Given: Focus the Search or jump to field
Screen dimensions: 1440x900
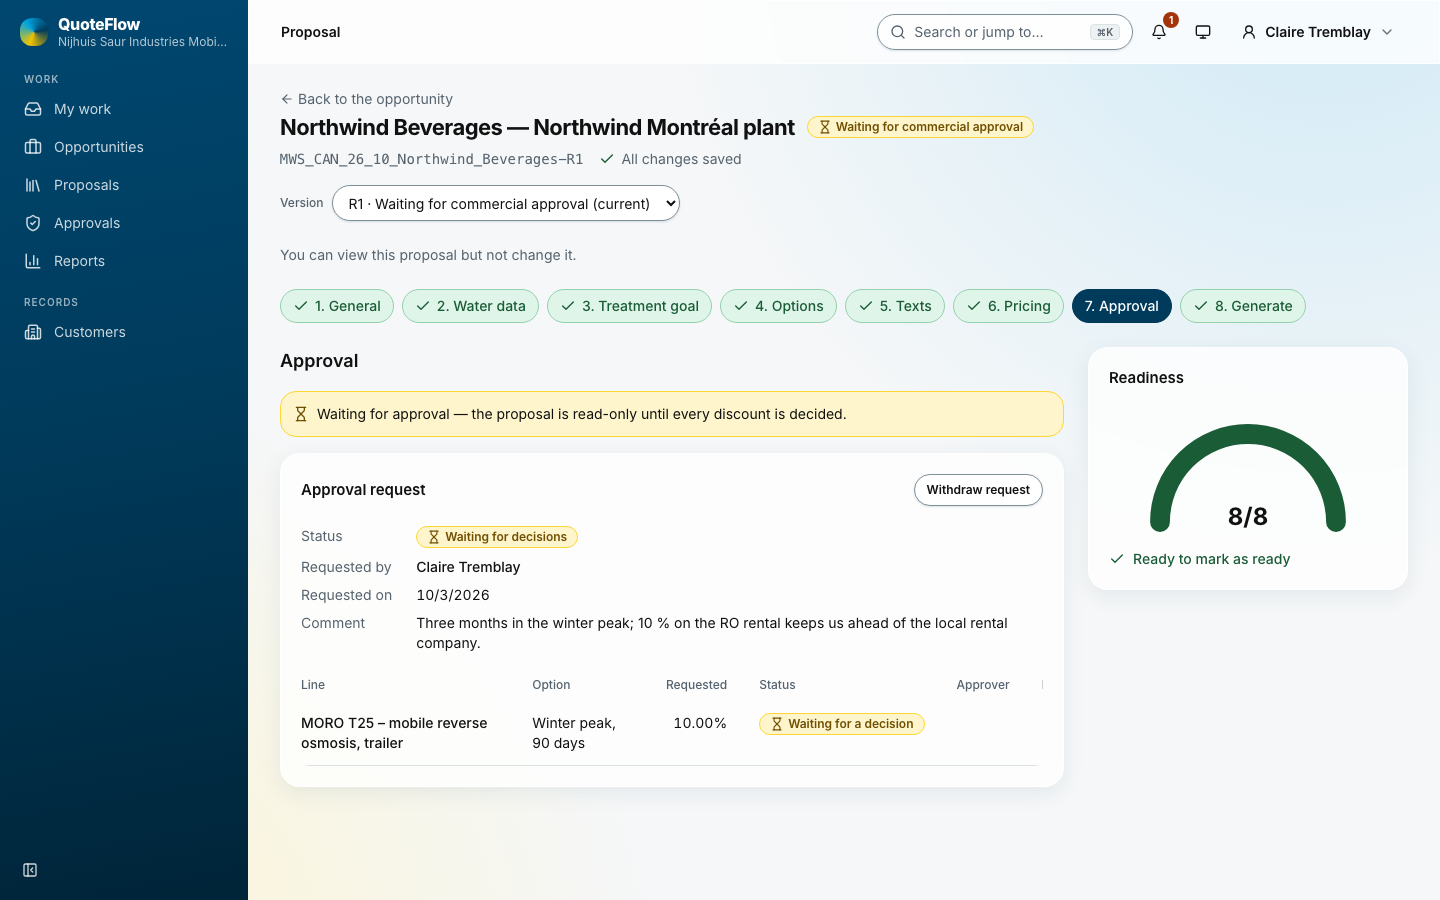Looking at the screenshot, I should pos(1005,32).
